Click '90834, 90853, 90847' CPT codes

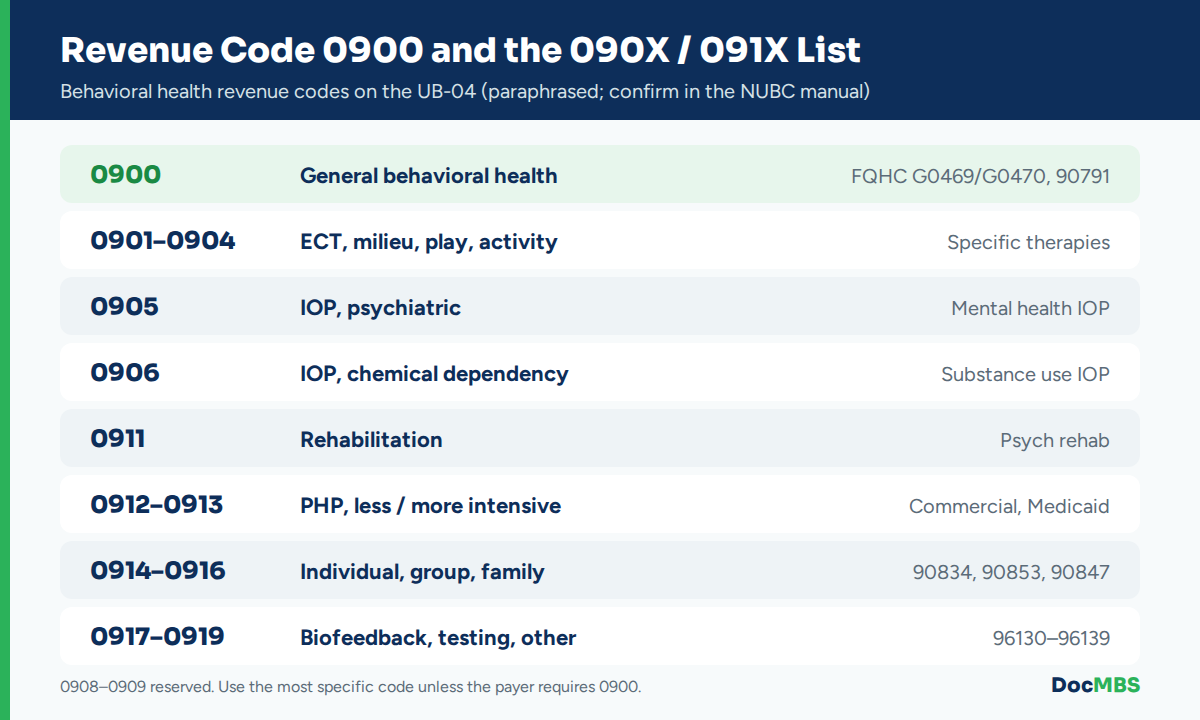pyautogui.click(x=1011, y=573)
